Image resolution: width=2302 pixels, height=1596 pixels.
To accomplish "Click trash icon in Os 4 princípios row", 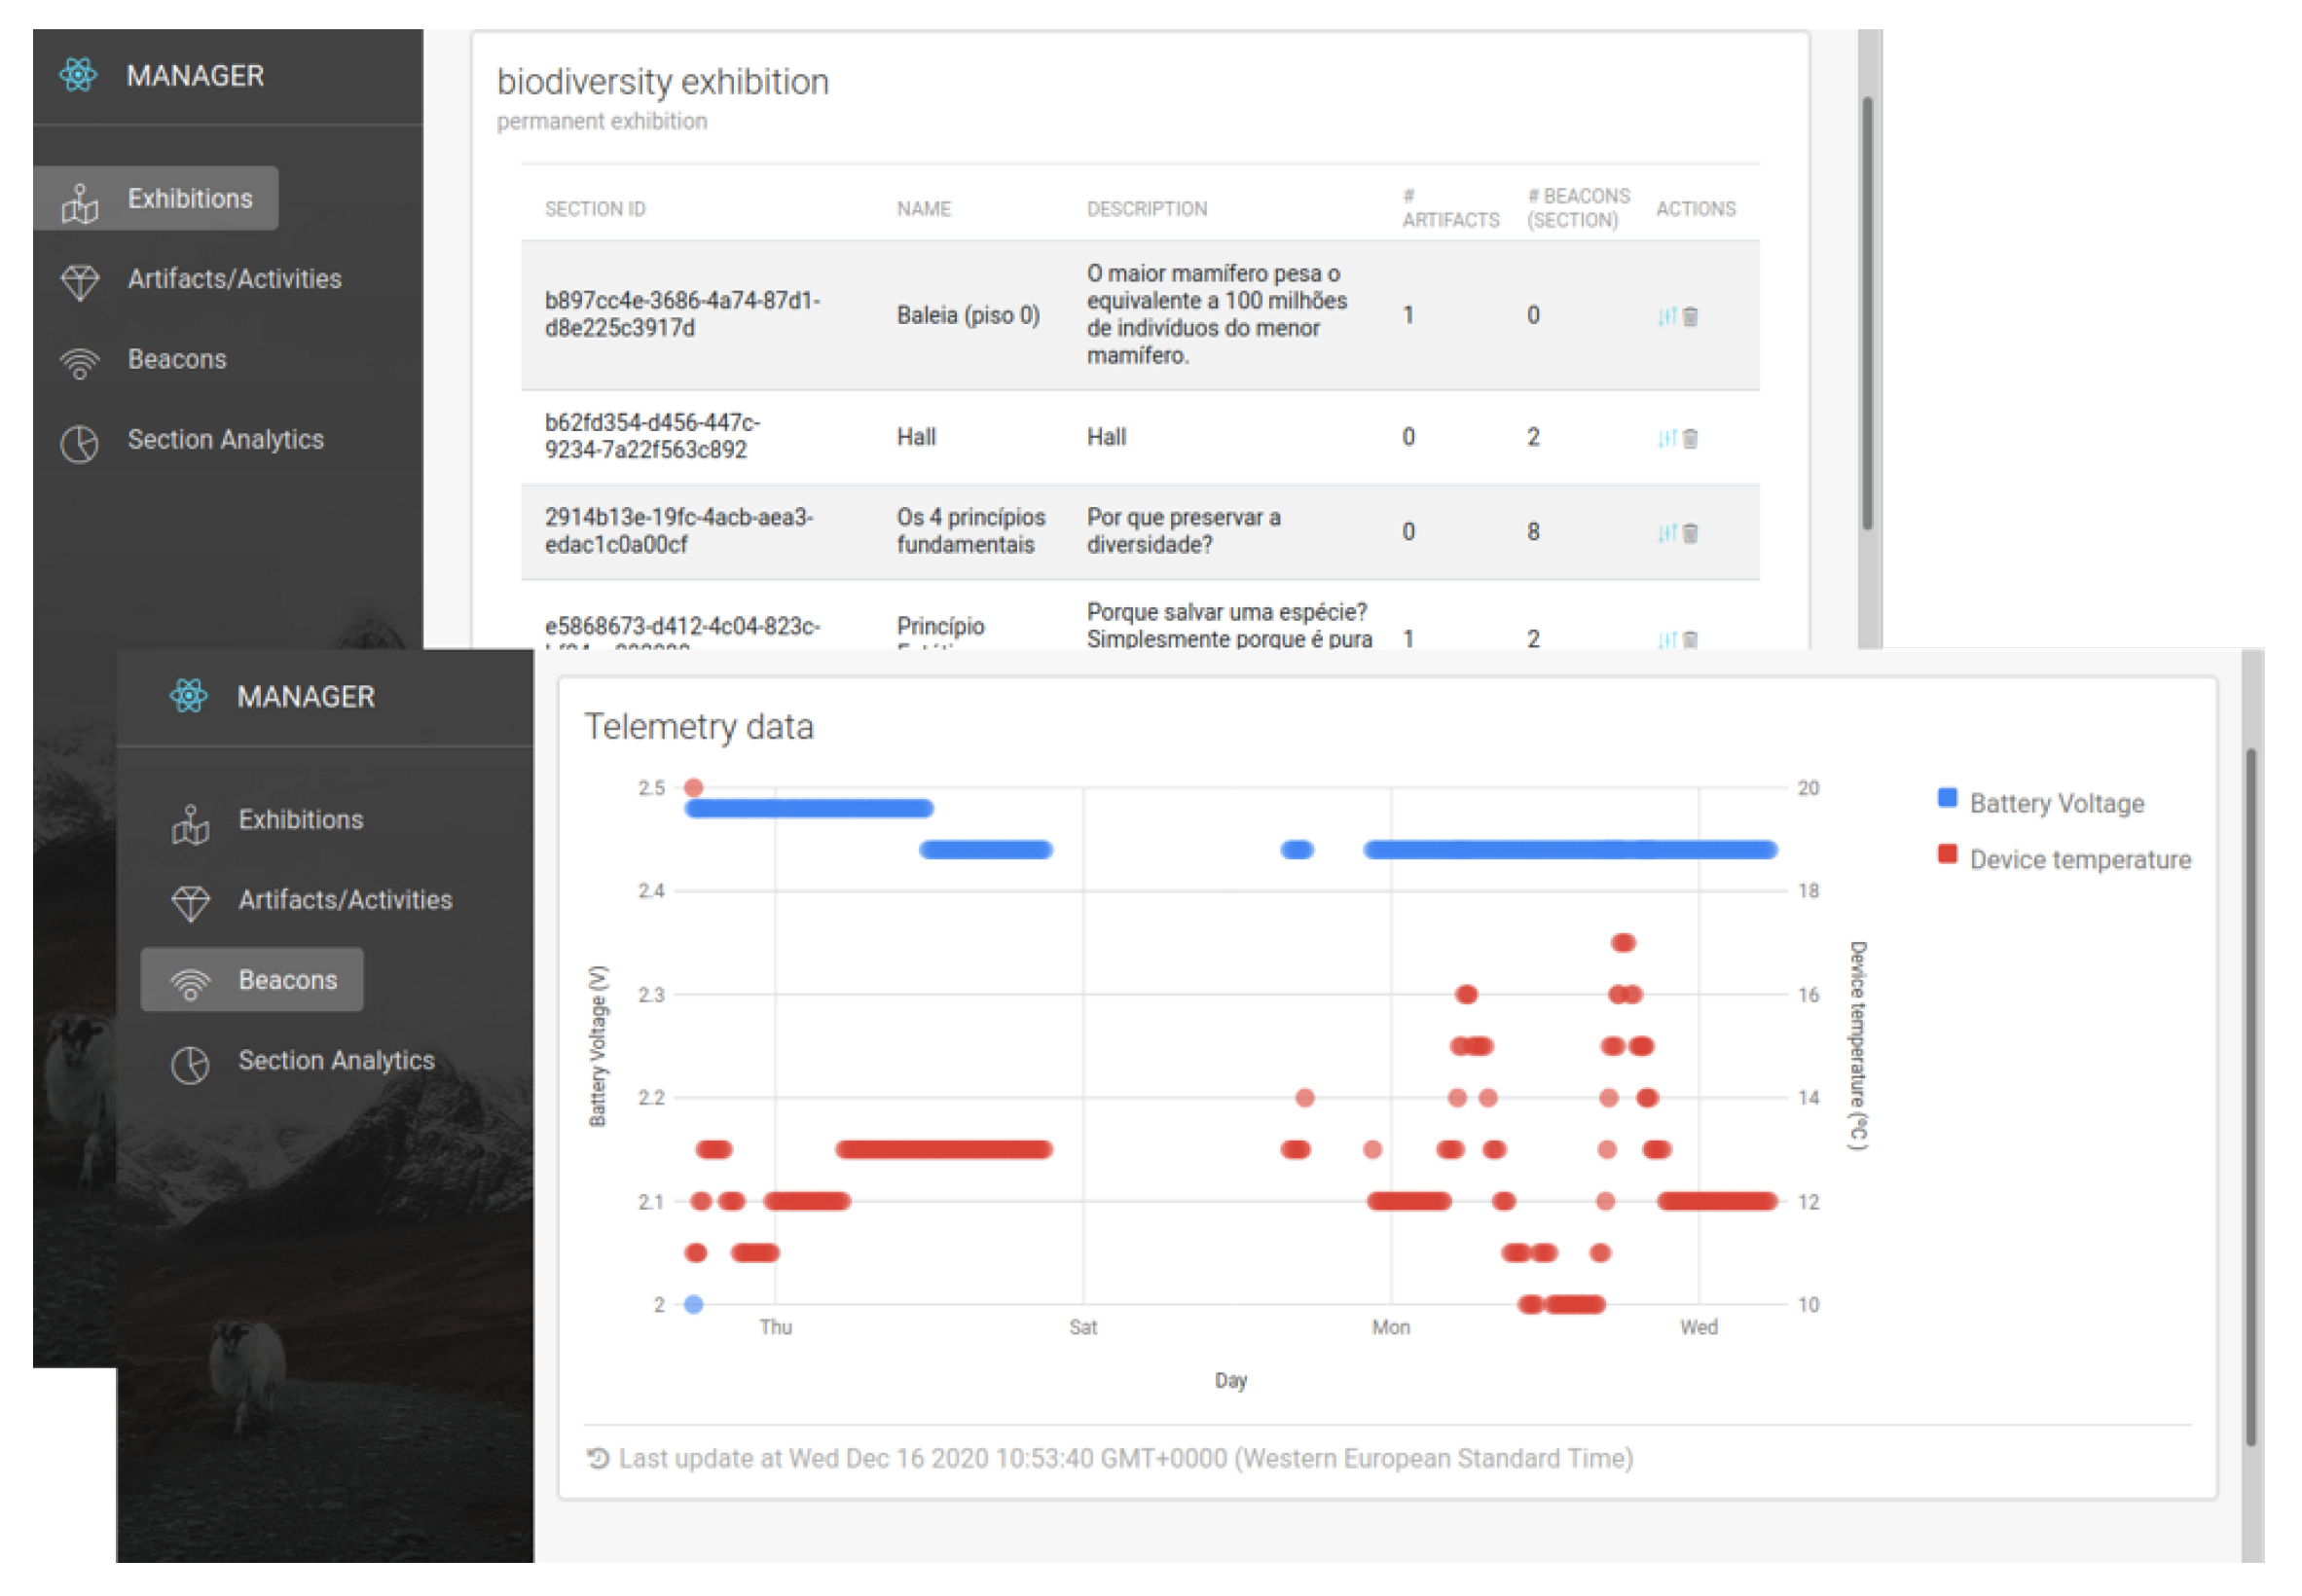I will coord(1689,534).
